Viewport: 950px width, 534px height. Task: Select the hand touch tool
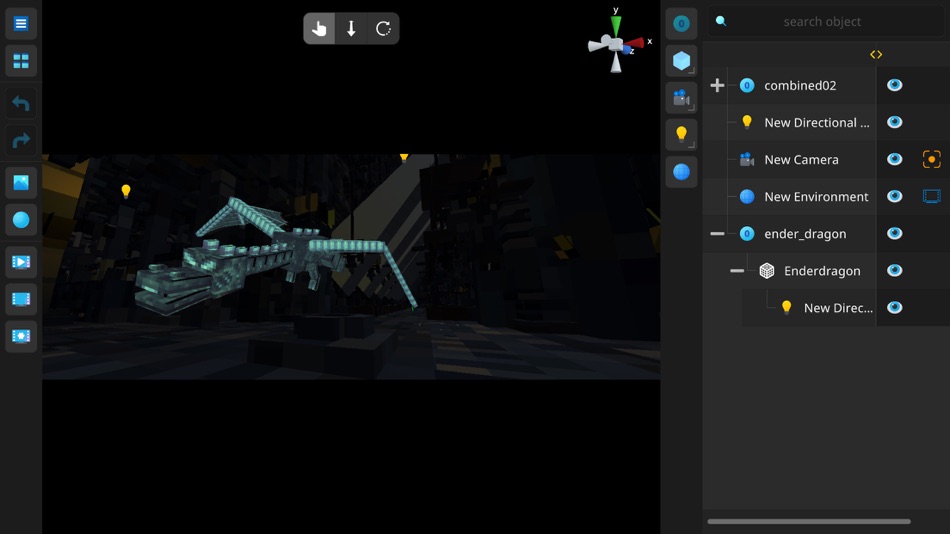tap(319, 28)
